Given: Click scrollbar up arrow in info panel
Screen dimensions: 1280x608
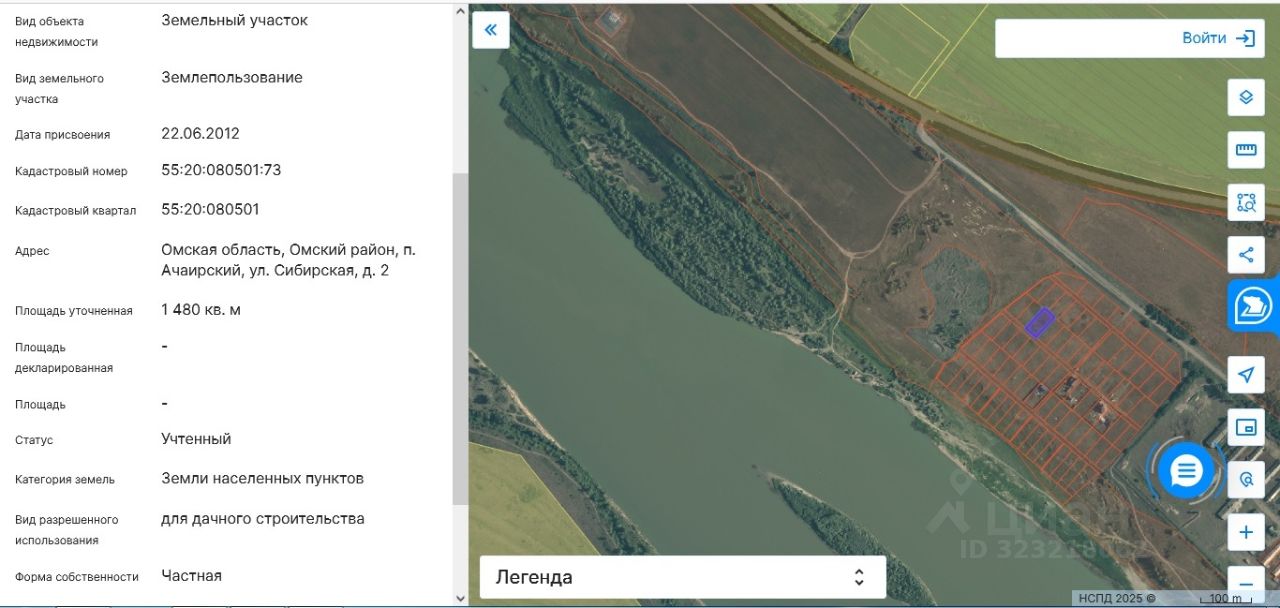Looking at the screenshot, I should pyautogui.click(x=460, y=11).
